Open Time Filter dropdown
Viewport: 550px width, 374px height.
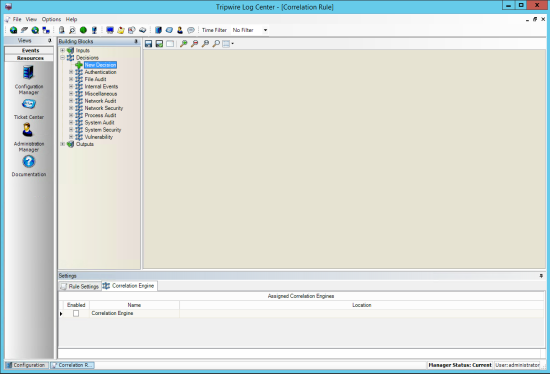pyautogui.click(x=266, y=30)
